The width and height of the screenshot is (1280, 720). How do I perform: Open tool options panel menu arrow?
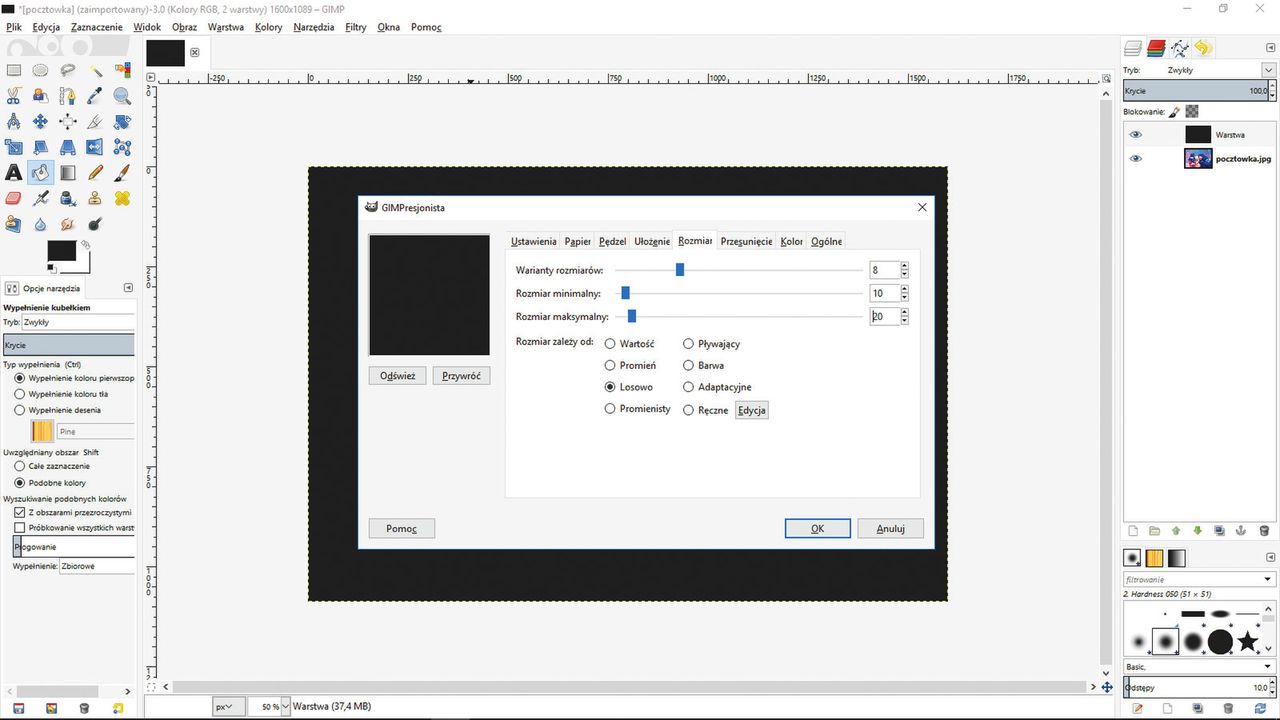click(127, 288)
